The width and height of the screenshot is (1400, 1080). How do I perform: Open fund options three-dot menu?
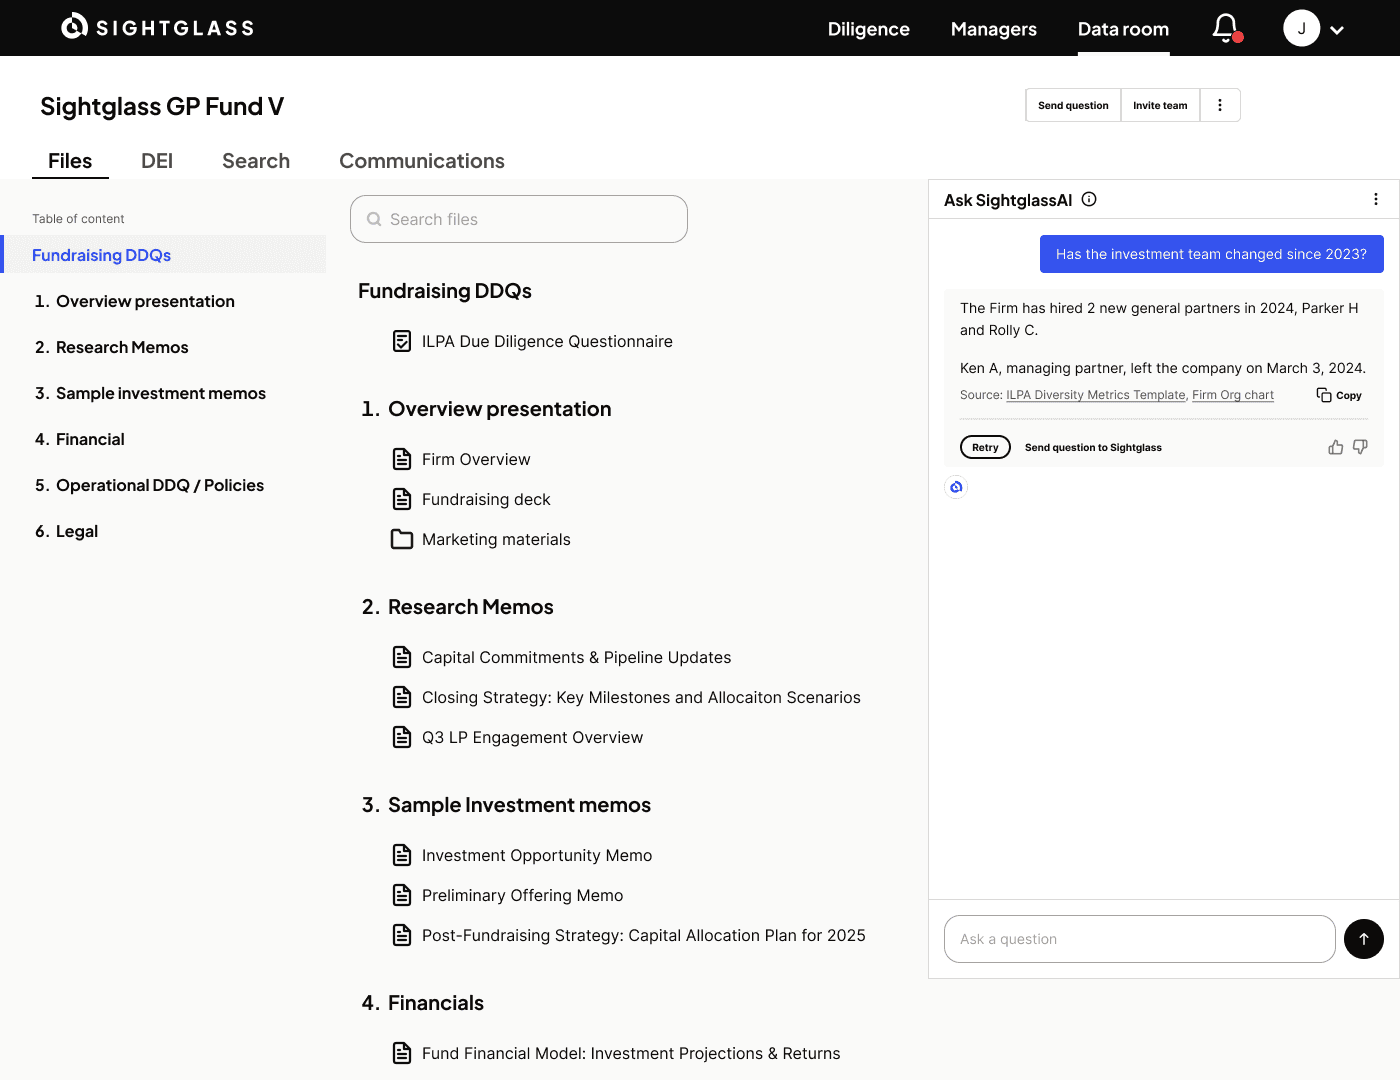pyautogui.click(x=1220, y=105)
